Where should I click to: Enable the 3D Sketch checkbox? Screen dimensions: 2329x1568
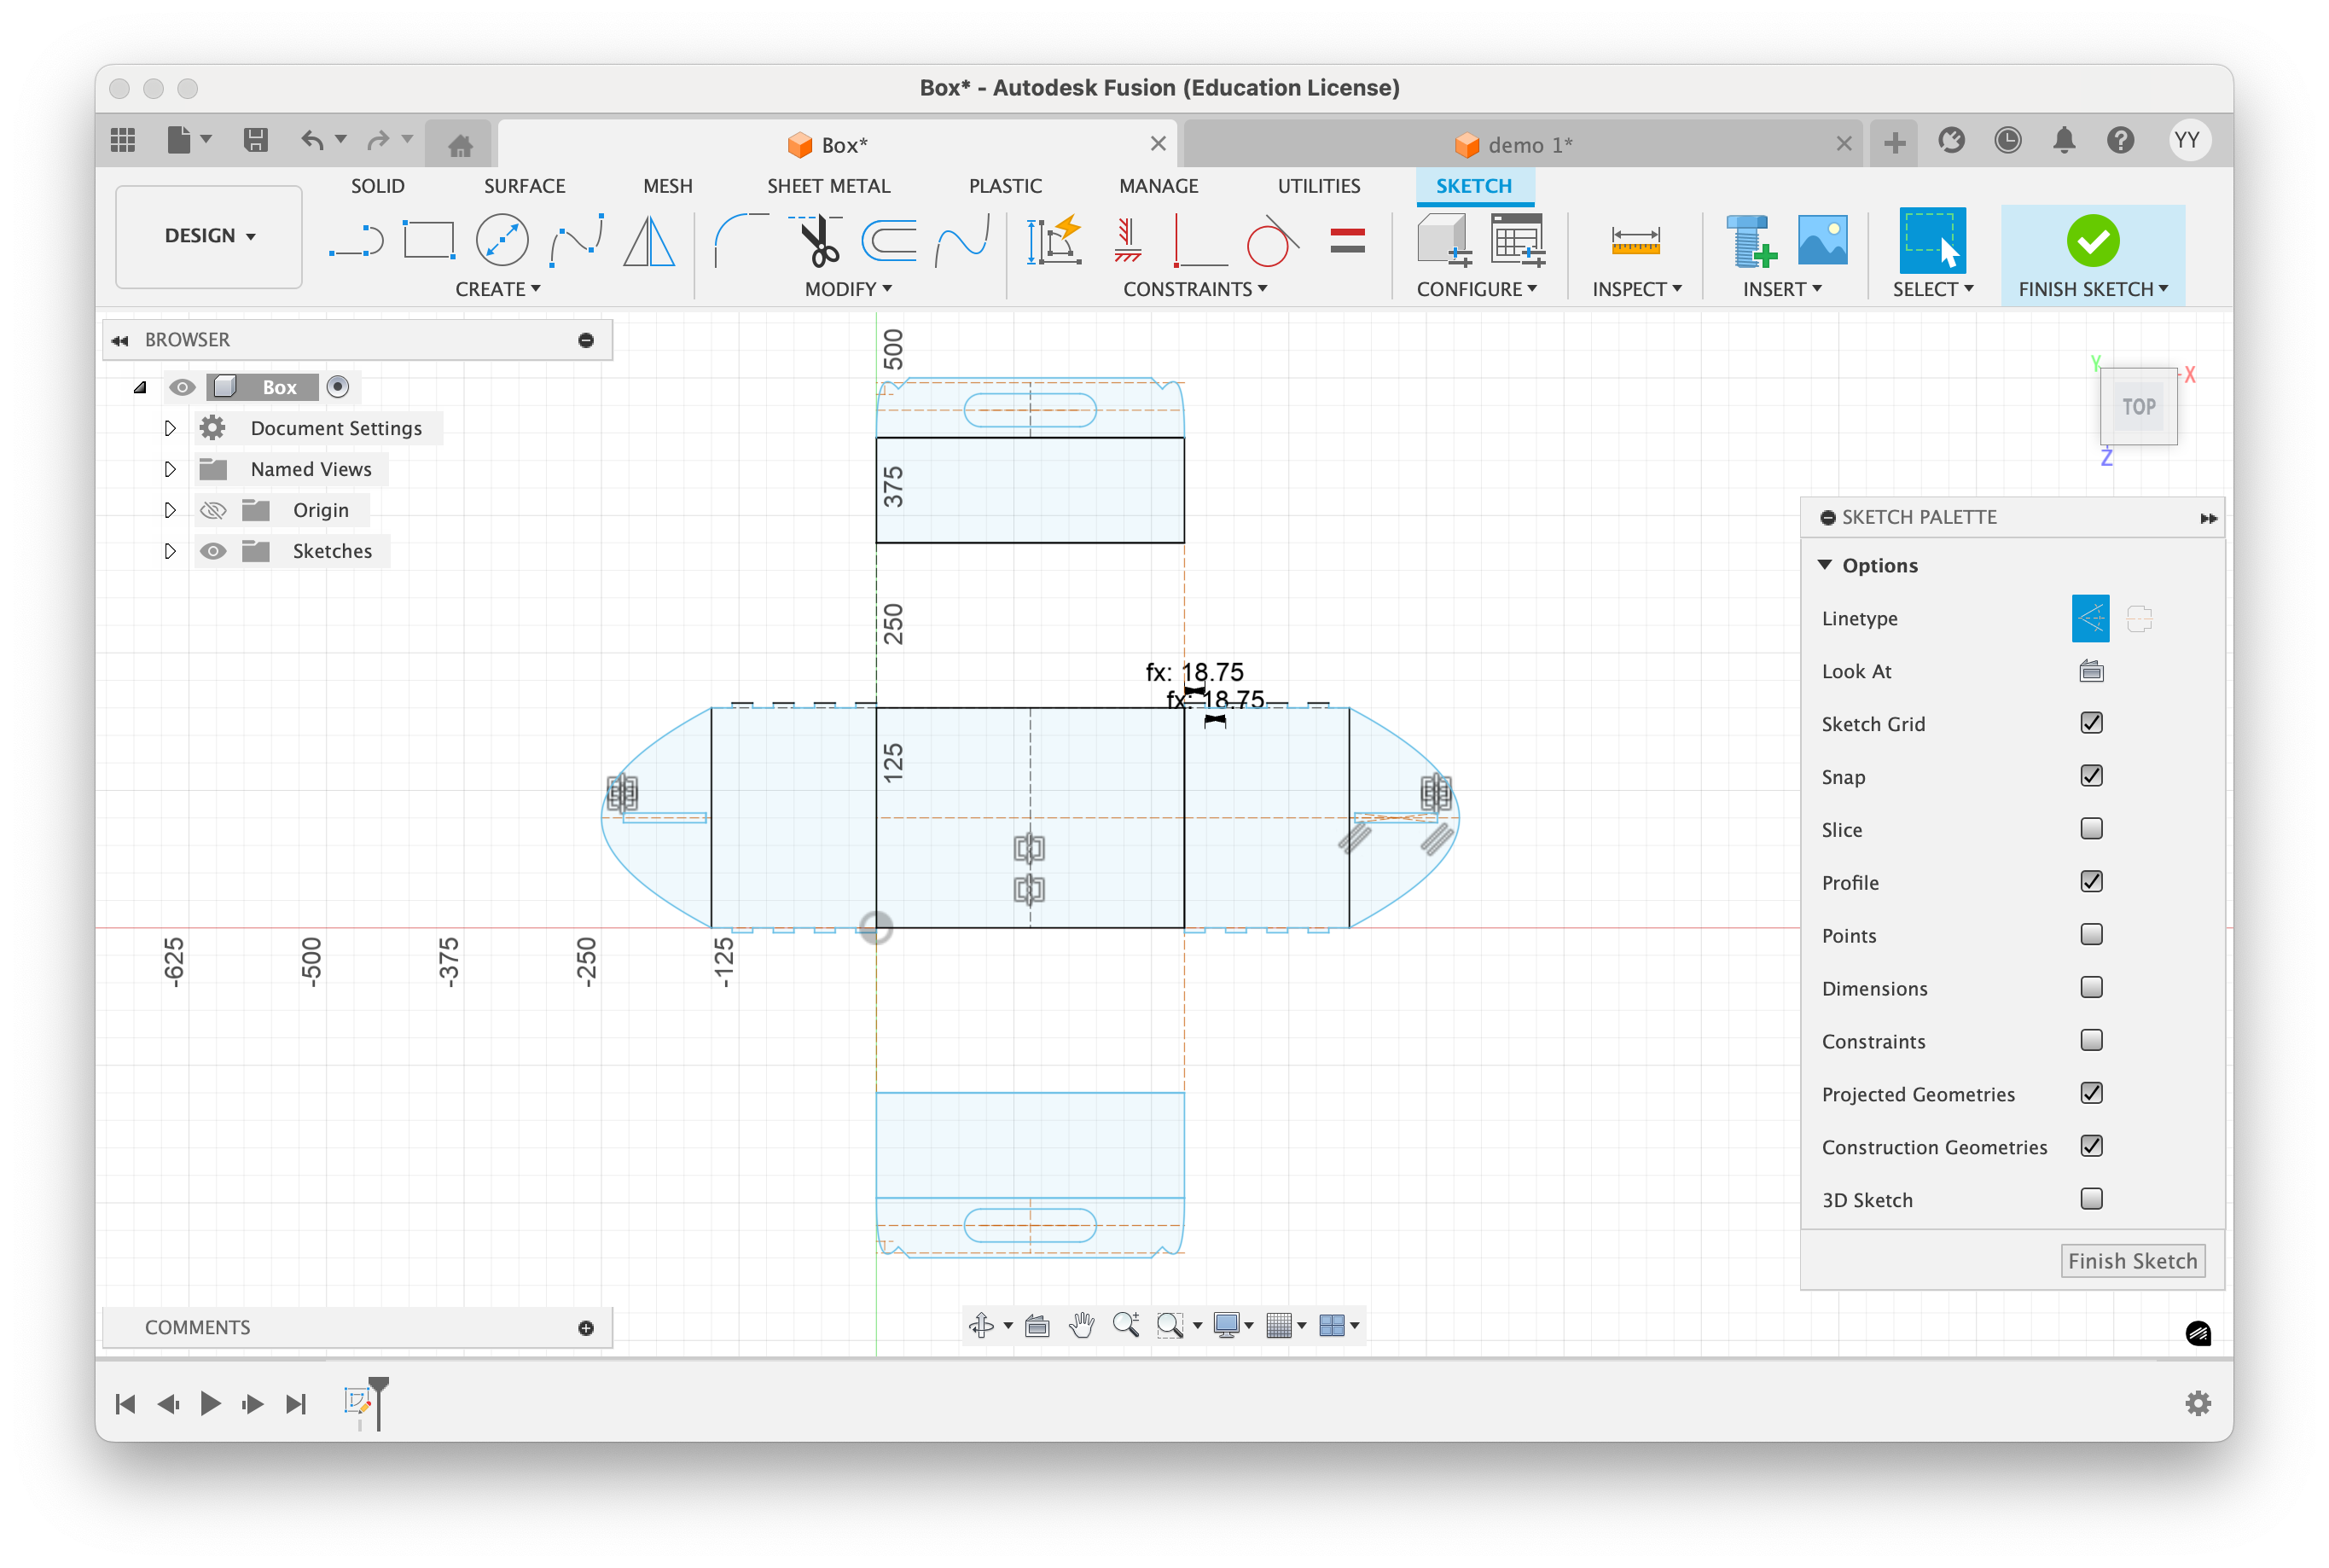[x=2090, y=1199]
